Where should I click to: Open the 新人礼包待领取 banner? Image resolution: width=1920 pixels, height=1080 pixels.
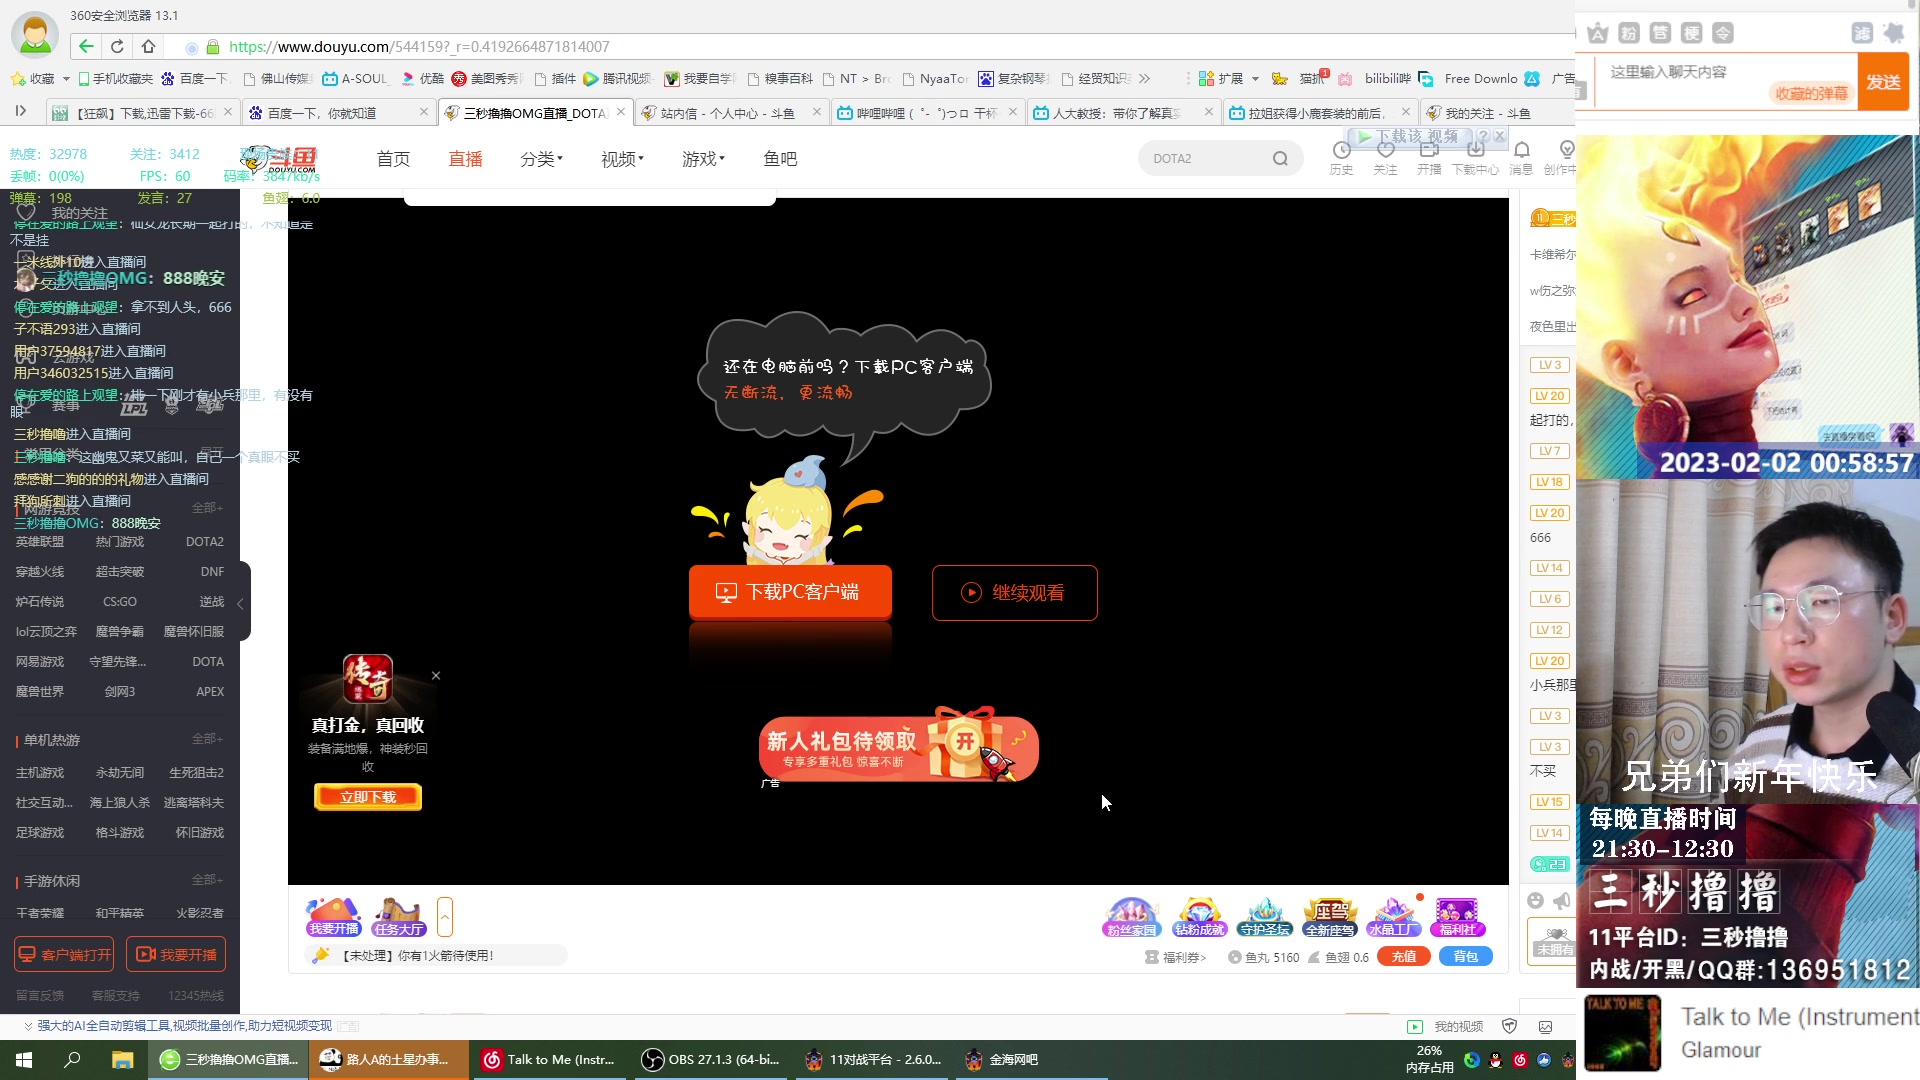click(x=898, y=747)
